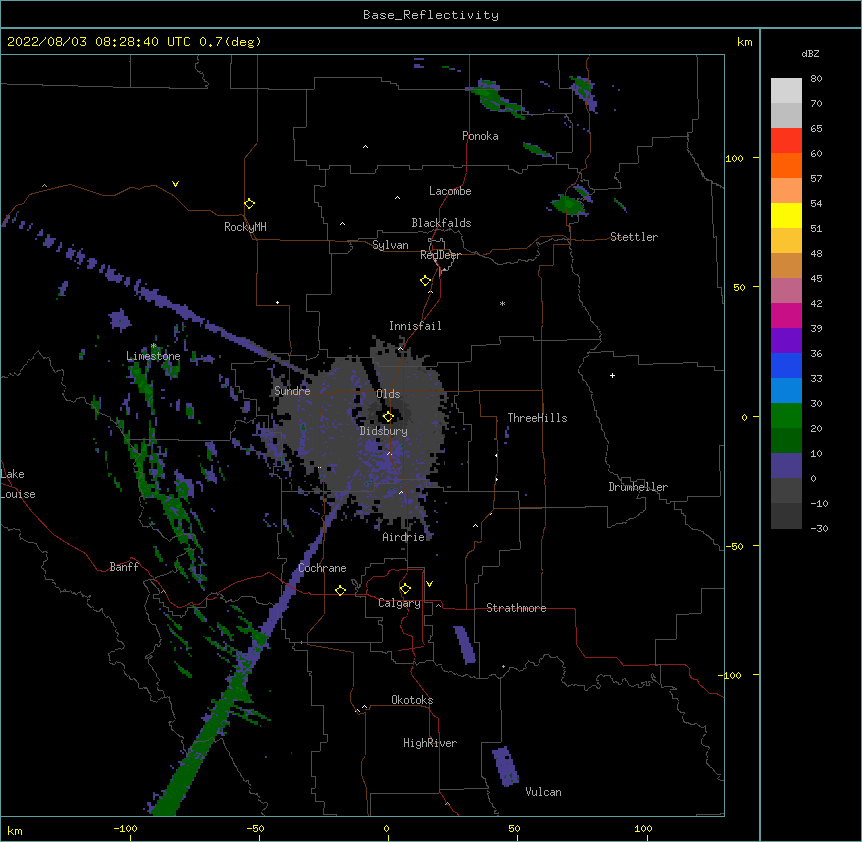Select the Sylvan label
This screenshot has height=842, width=862.
pos(390,245)
